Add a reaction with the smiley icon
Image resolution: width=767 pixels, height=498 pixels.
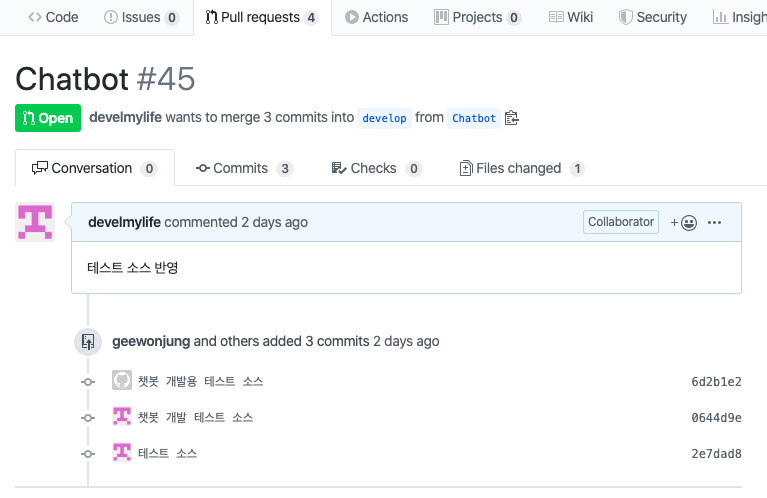coord(684,223)
